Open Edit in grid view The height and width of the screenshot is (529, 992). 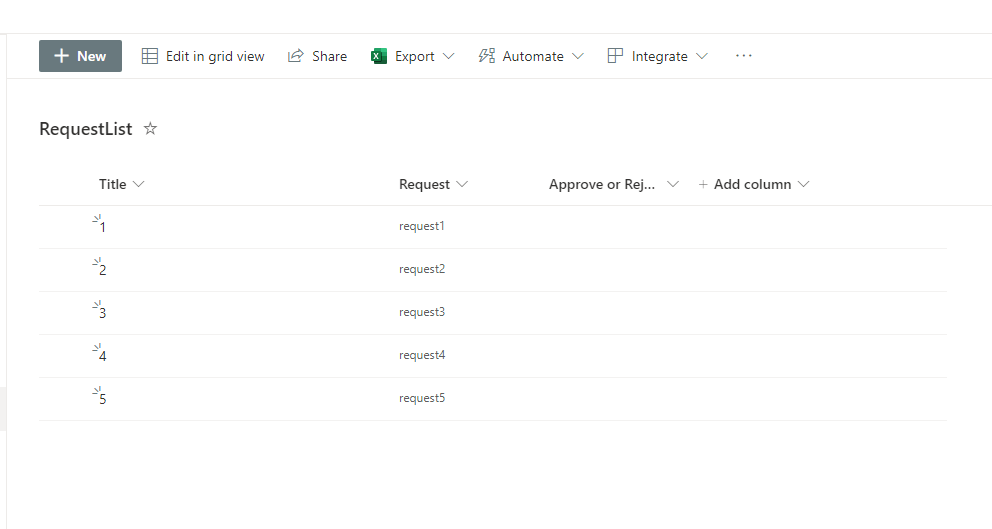(x=202, y=56)
